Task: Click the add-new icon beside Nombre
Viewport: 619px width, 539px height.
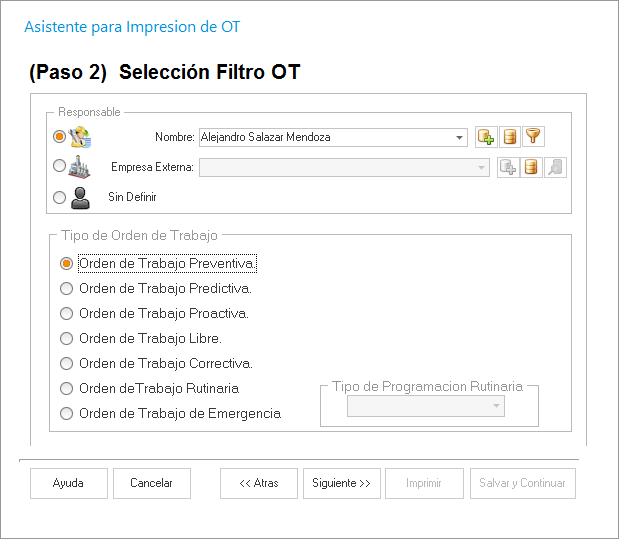Action: pyautogui.click(x=486, y=137)
